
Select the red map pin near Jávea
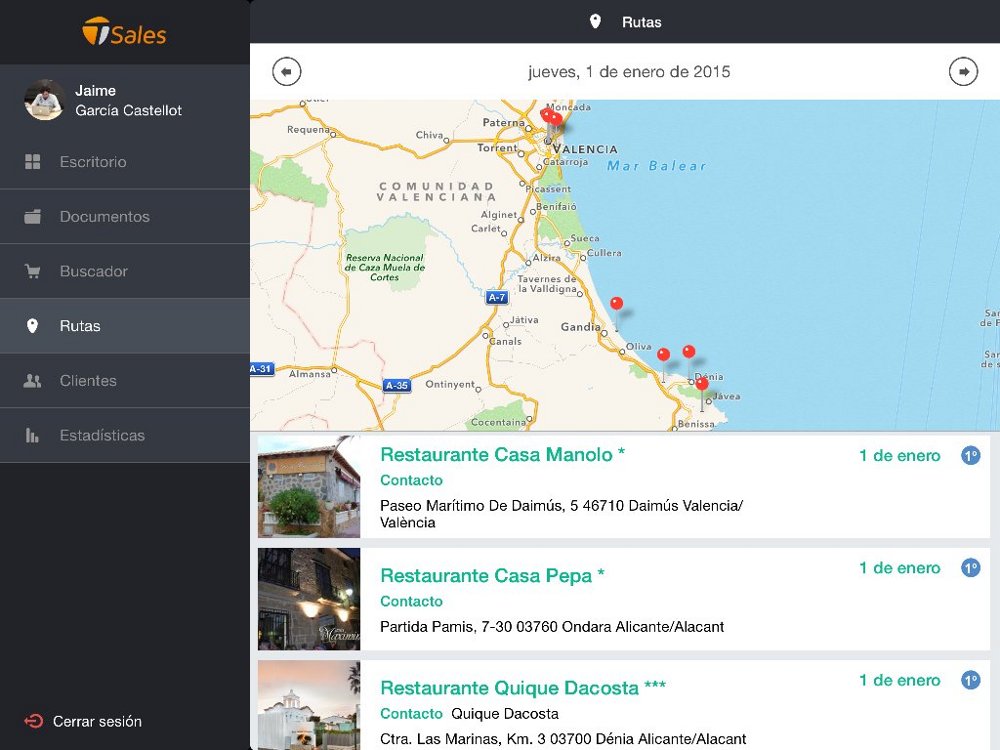pos(702,384)
